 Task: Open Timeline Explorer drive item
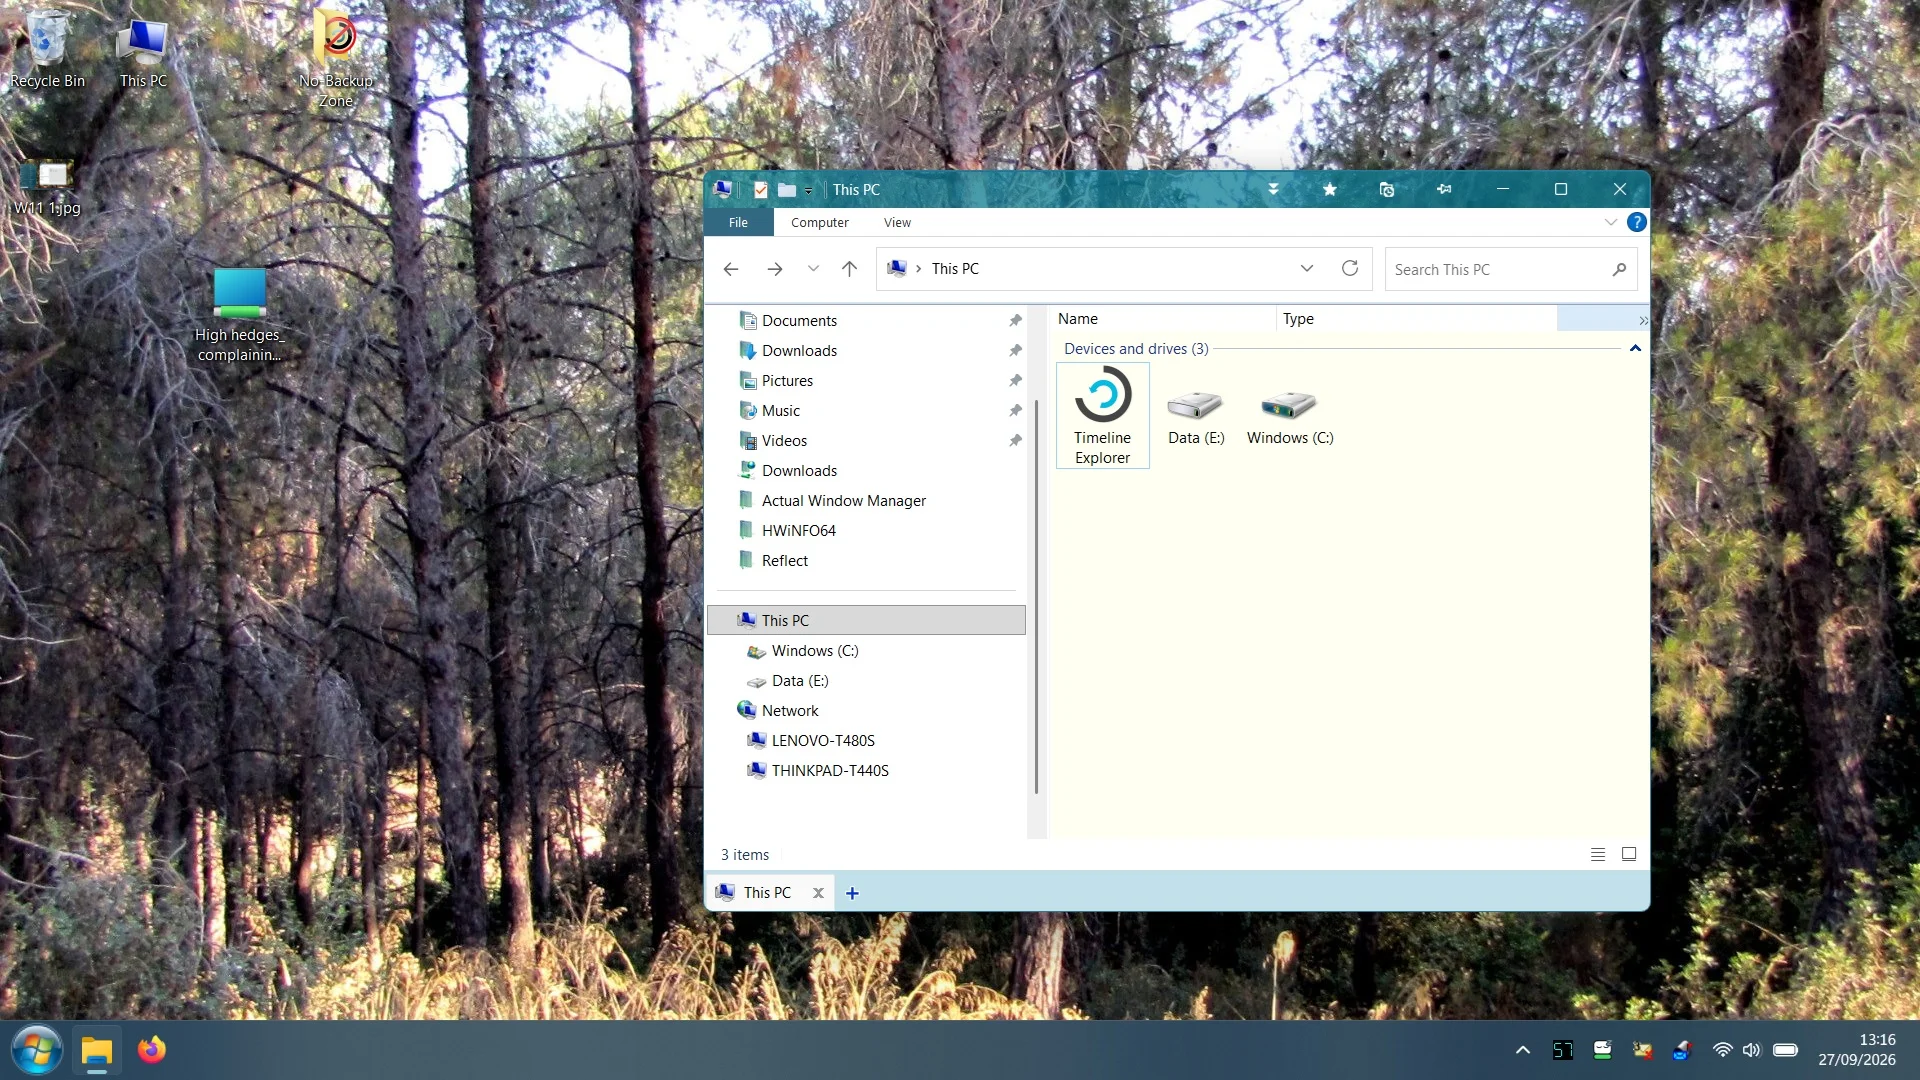1102,416
